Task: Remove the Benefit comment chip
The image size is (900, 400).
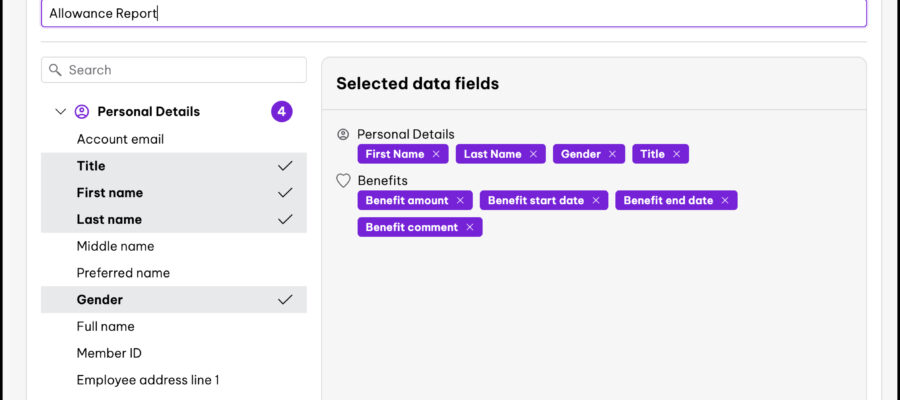Action: (x=470, y=227)
